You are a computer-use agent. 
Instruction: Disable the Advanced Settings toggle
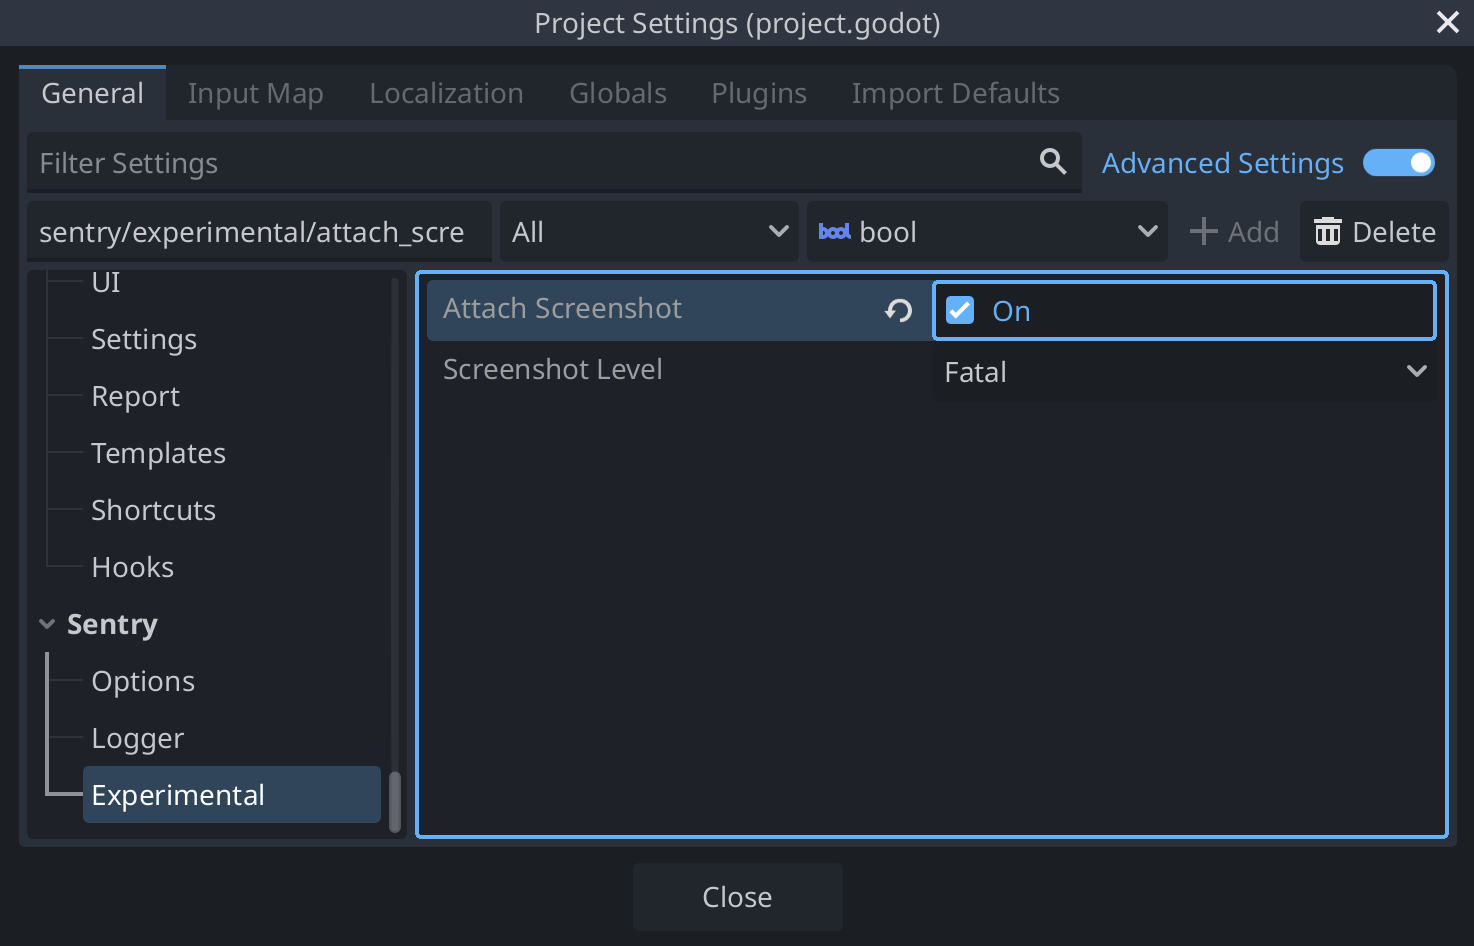[x=1398, y=162]
